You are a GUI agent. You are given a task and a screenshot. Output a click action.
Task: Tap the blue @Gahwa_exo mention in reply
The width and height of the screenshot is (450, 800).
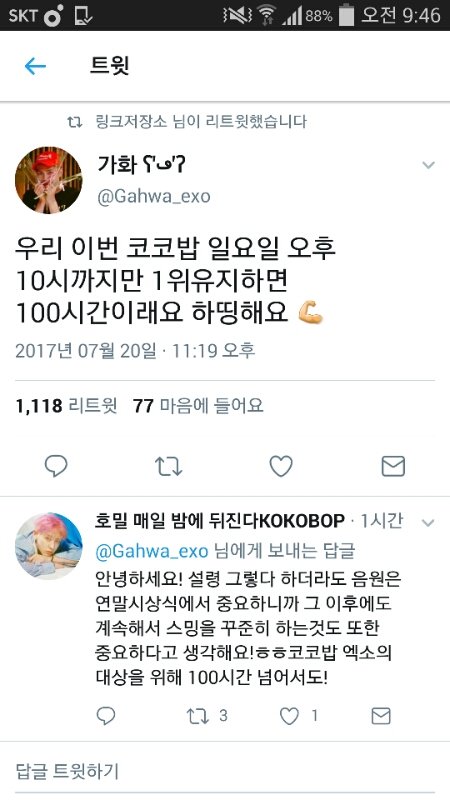pyautogui.click(x=152, y=552)
